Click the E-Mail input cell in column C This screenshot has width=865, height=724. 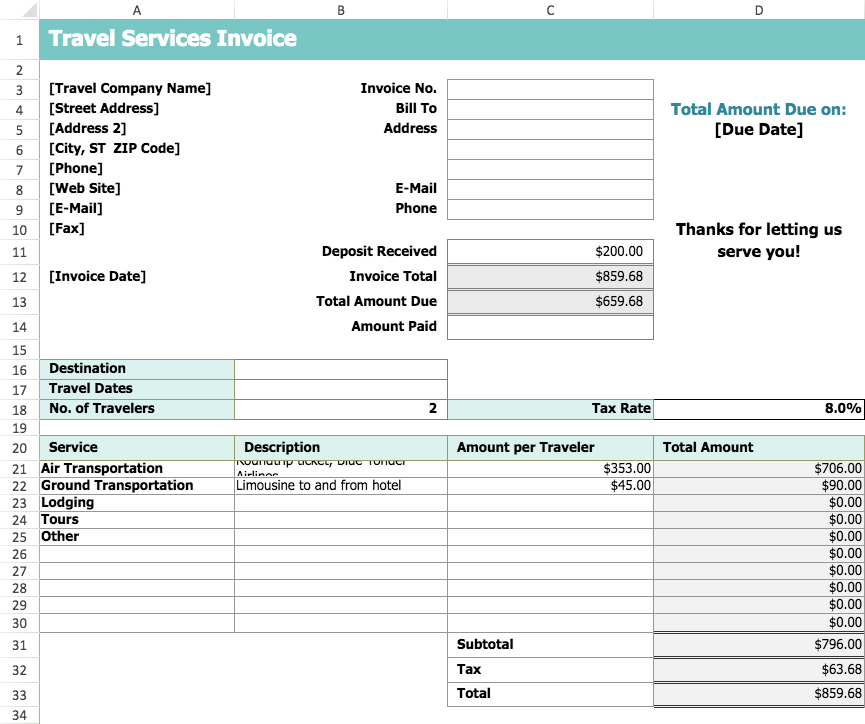point(551,189)
